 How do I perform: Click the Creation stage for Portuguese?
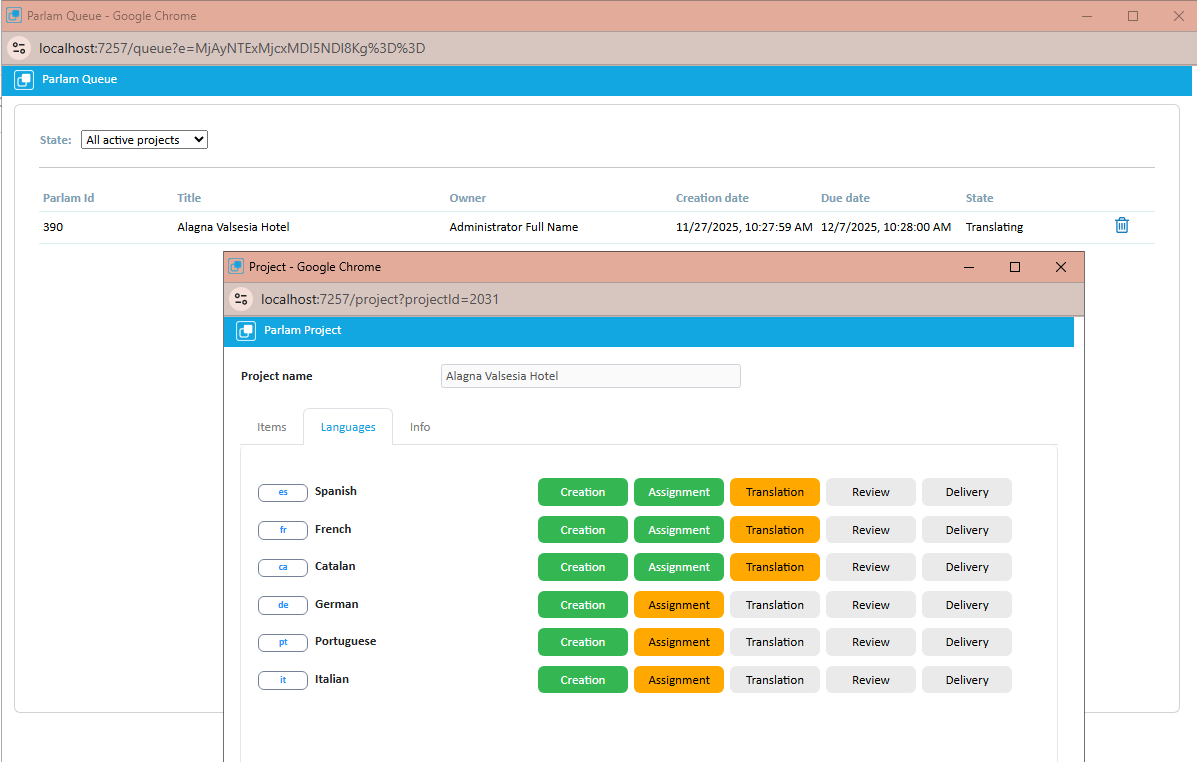pyautogui.click(x=582, y=642)
